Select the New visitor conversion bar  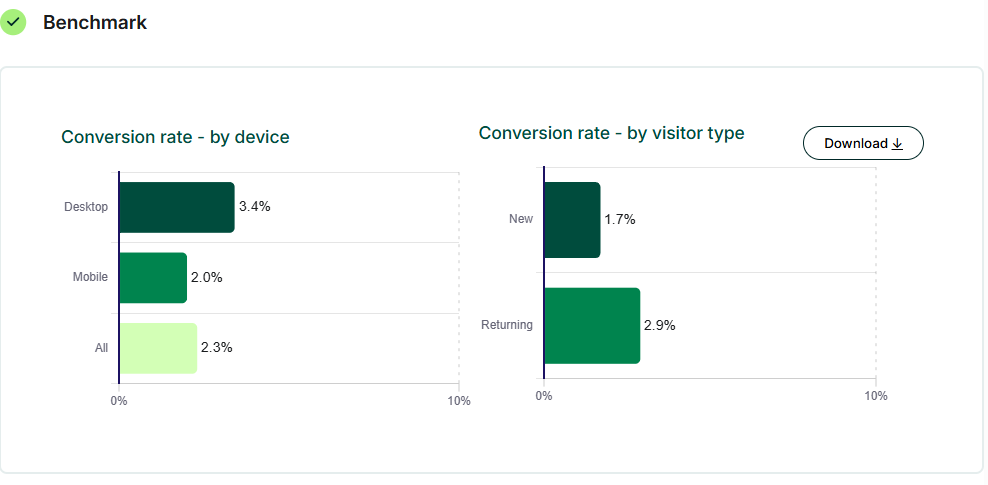click(x=572, y=219)
